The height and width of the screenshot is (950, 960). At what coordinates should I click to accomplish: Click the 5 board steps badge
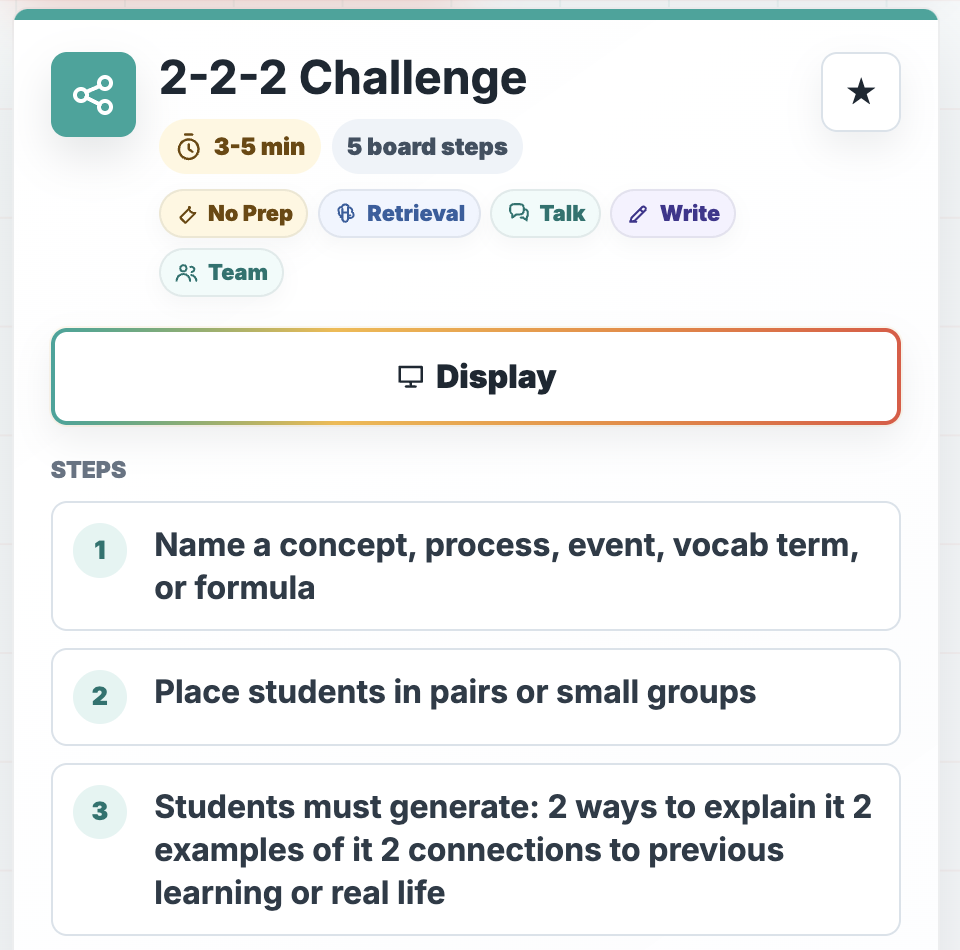pyautogui.click(x=427, y=147)
